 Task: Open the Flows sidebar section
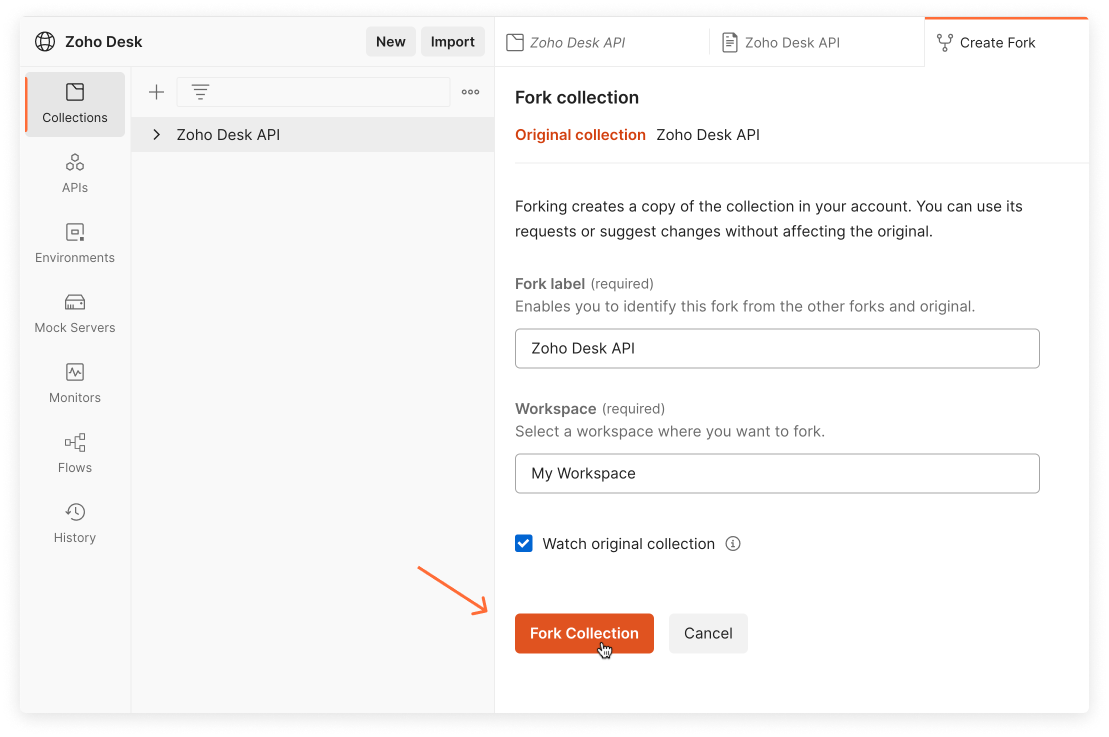pyautogui.click(x=75, y=453)
